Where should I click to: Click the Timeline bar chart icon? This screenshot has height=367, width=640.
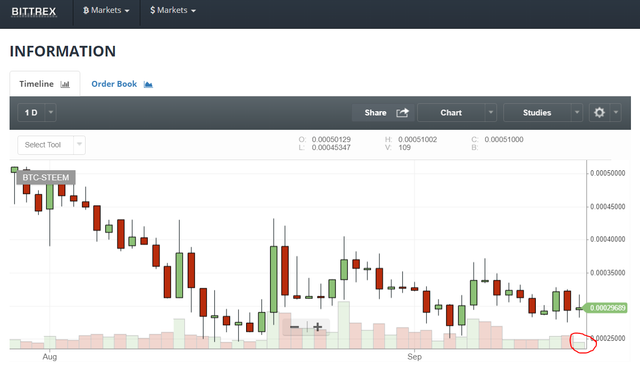(x=65, y=85)
